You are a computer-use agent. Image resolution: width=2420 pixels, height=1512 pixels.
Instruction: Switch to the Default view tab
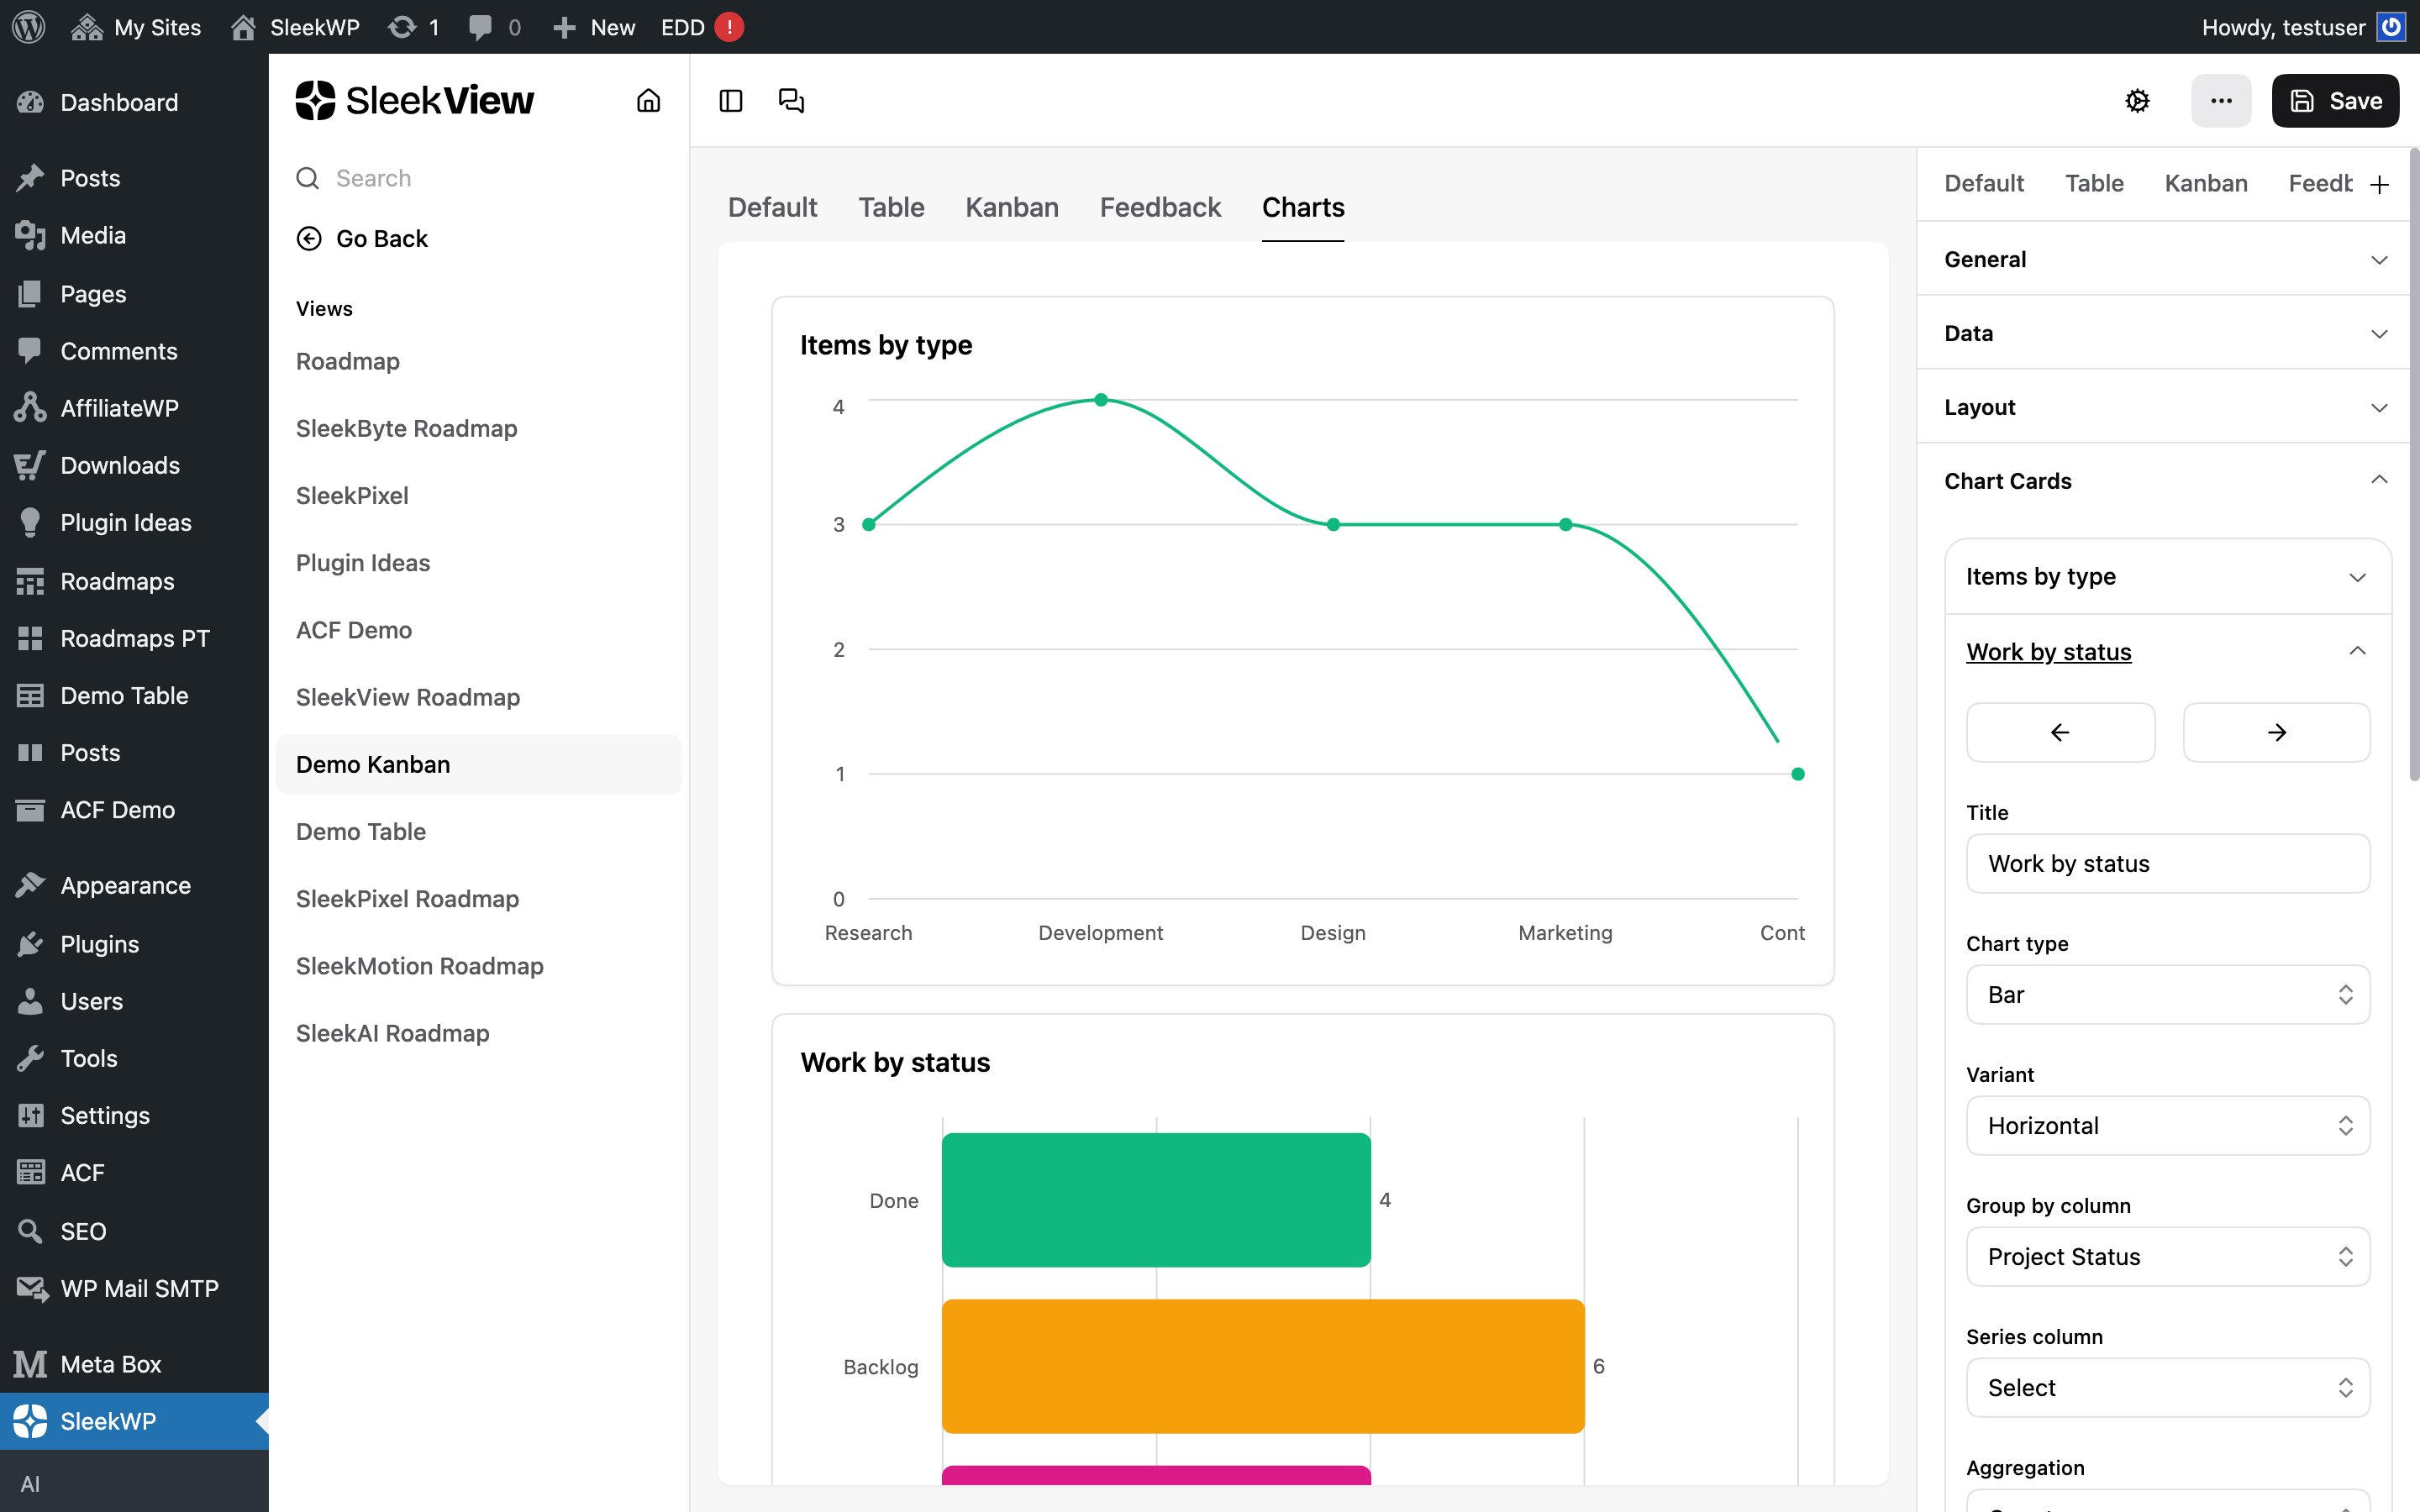point(772,207)
